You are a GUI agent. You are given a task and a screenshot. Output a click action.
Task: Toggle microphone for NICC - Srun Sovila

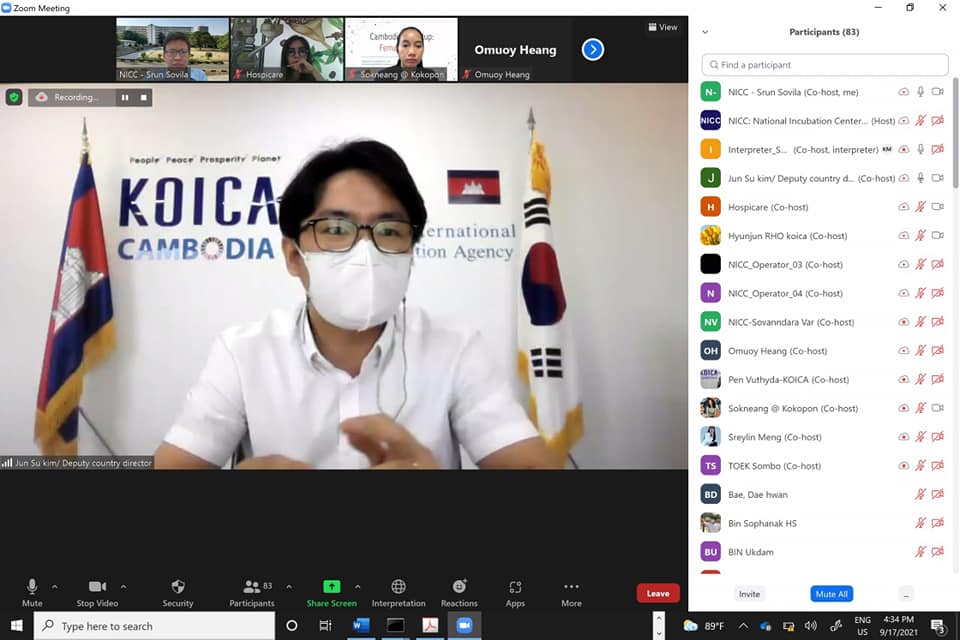[920, 92]
